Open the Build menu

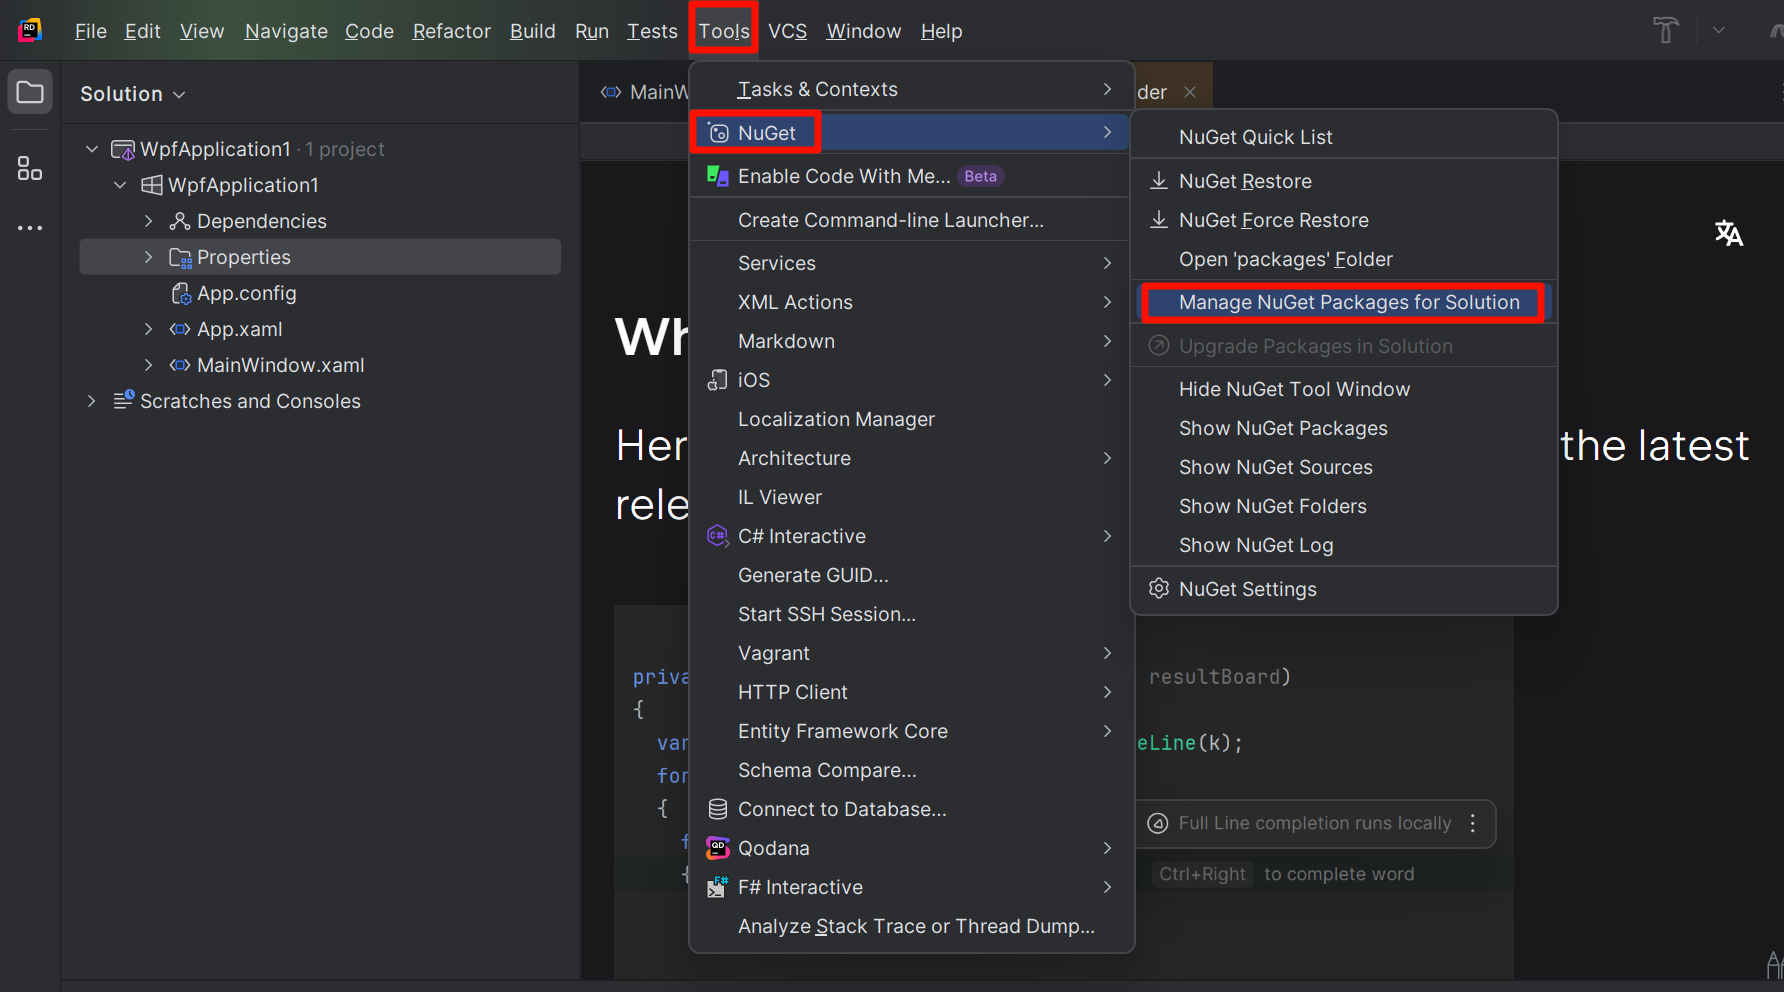(533, 31)
